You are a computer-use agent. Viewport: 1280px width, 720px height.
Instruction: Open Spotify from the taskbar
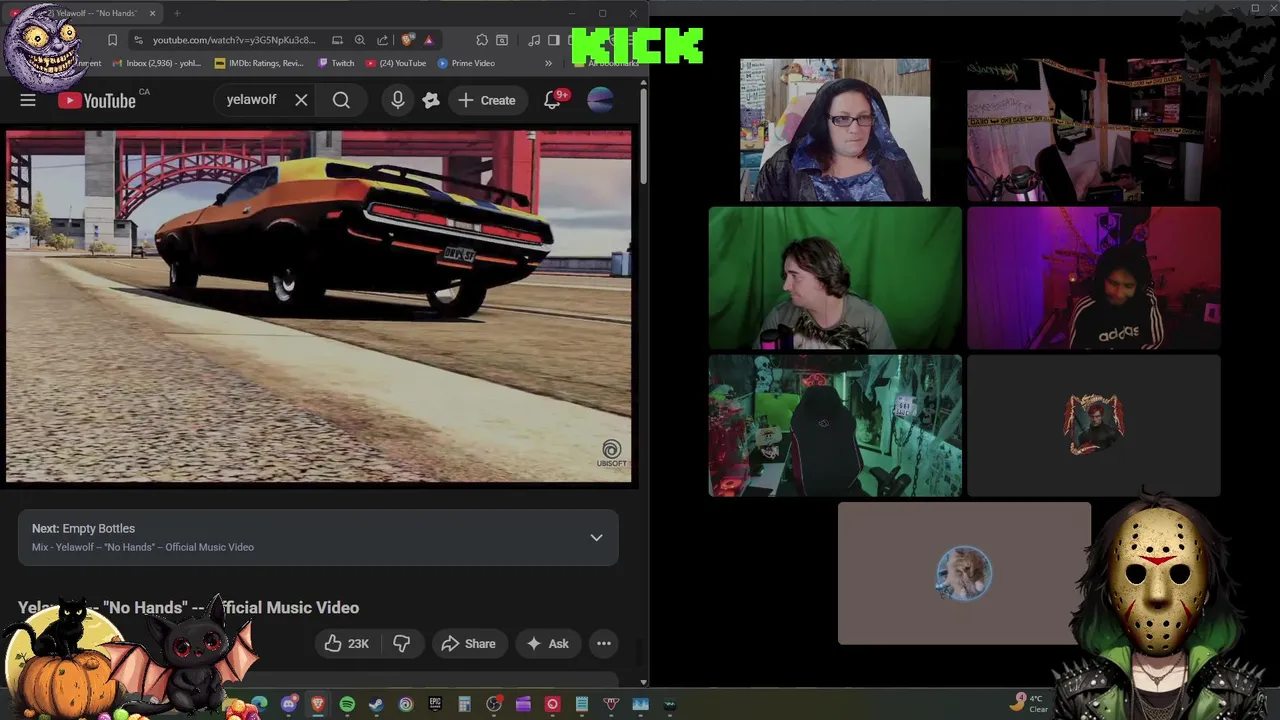[347, 704]
